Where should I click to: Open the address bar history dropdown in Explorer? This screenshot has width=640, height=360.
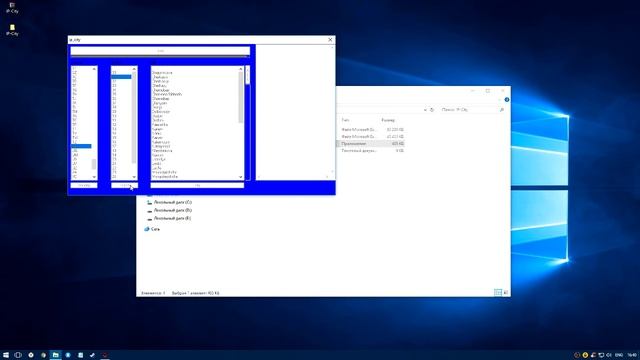pos(425,110)
